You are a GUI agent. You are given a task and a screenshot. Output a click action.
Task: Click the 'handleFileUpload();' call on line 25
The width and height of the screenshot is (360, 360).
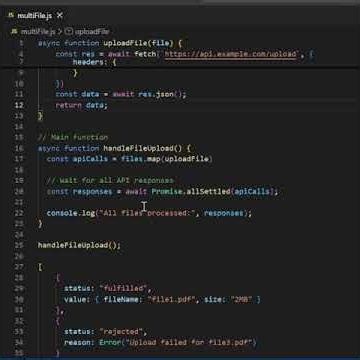[79, 245]
